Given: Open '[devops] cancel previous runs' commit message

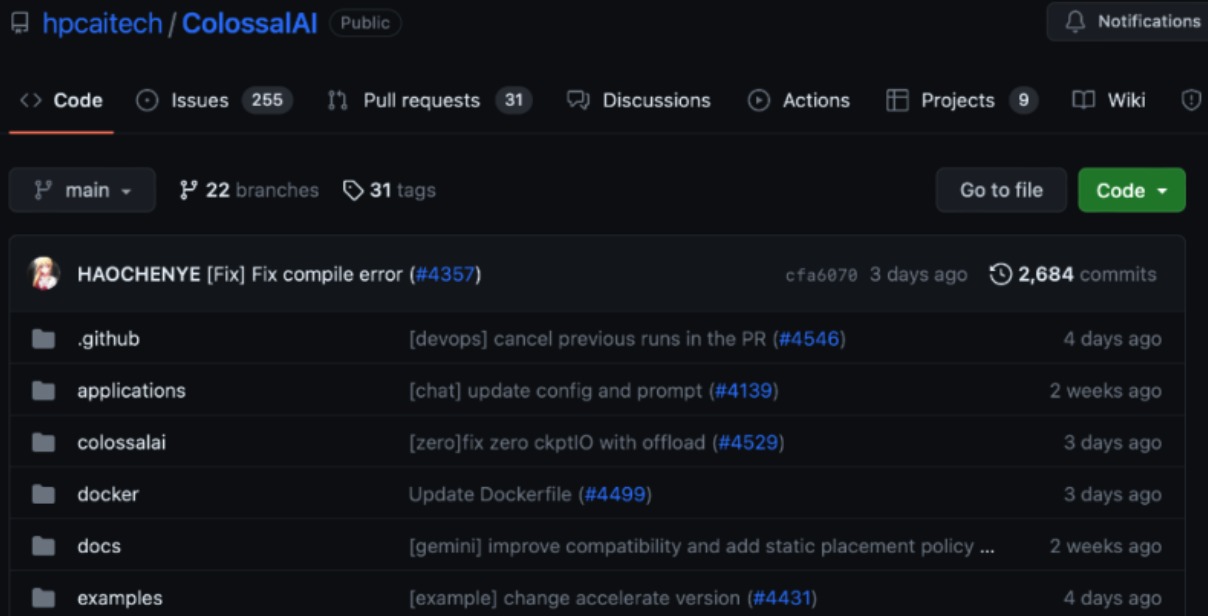Looking at the screenshot, I should 588,339.
